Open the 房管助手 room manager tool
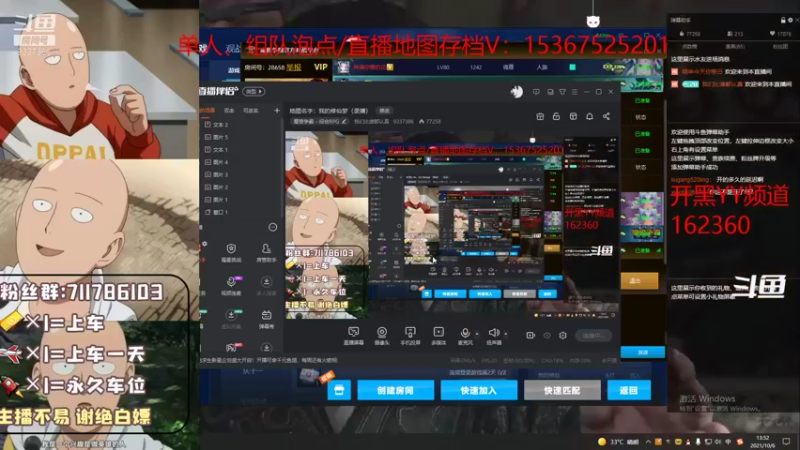 (266, 252)
